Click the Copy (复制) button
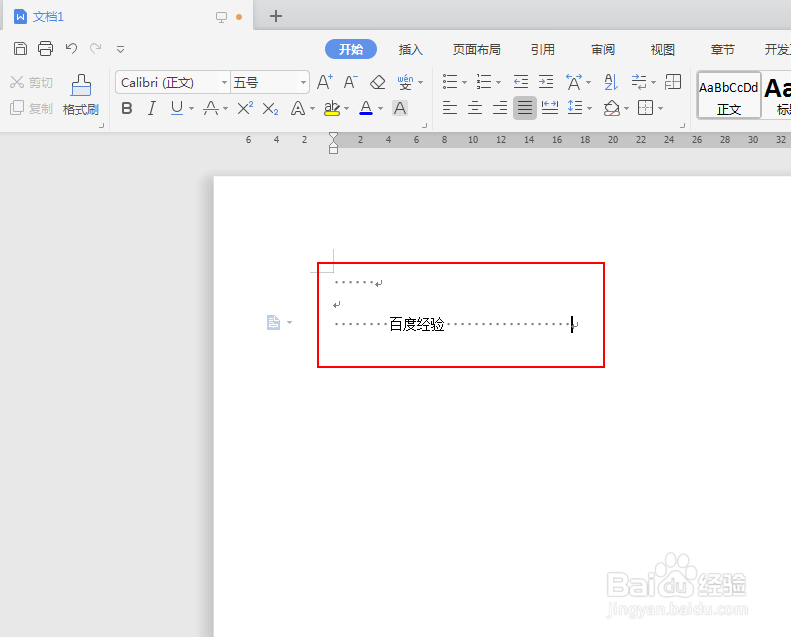The height and width of the screenshot is (637, 791). pyautogui.click(x=31, y=108)
